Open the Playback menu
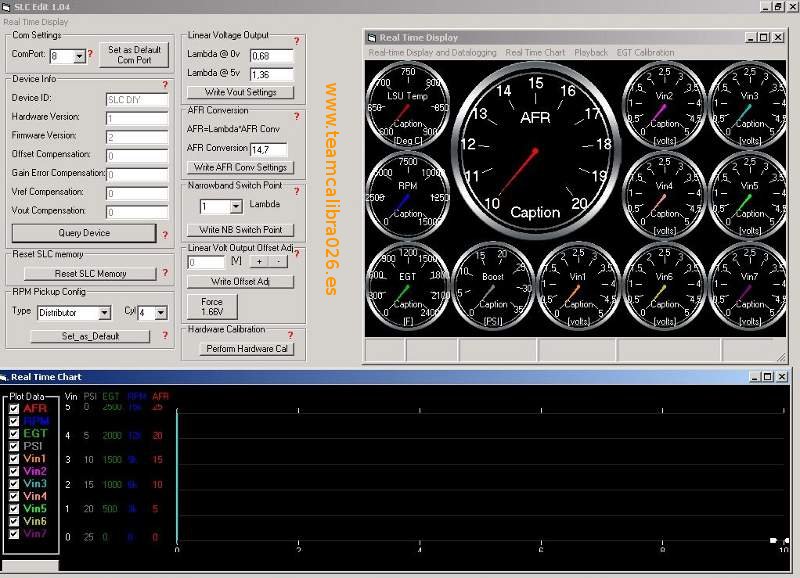 click(x=590, y=52)
